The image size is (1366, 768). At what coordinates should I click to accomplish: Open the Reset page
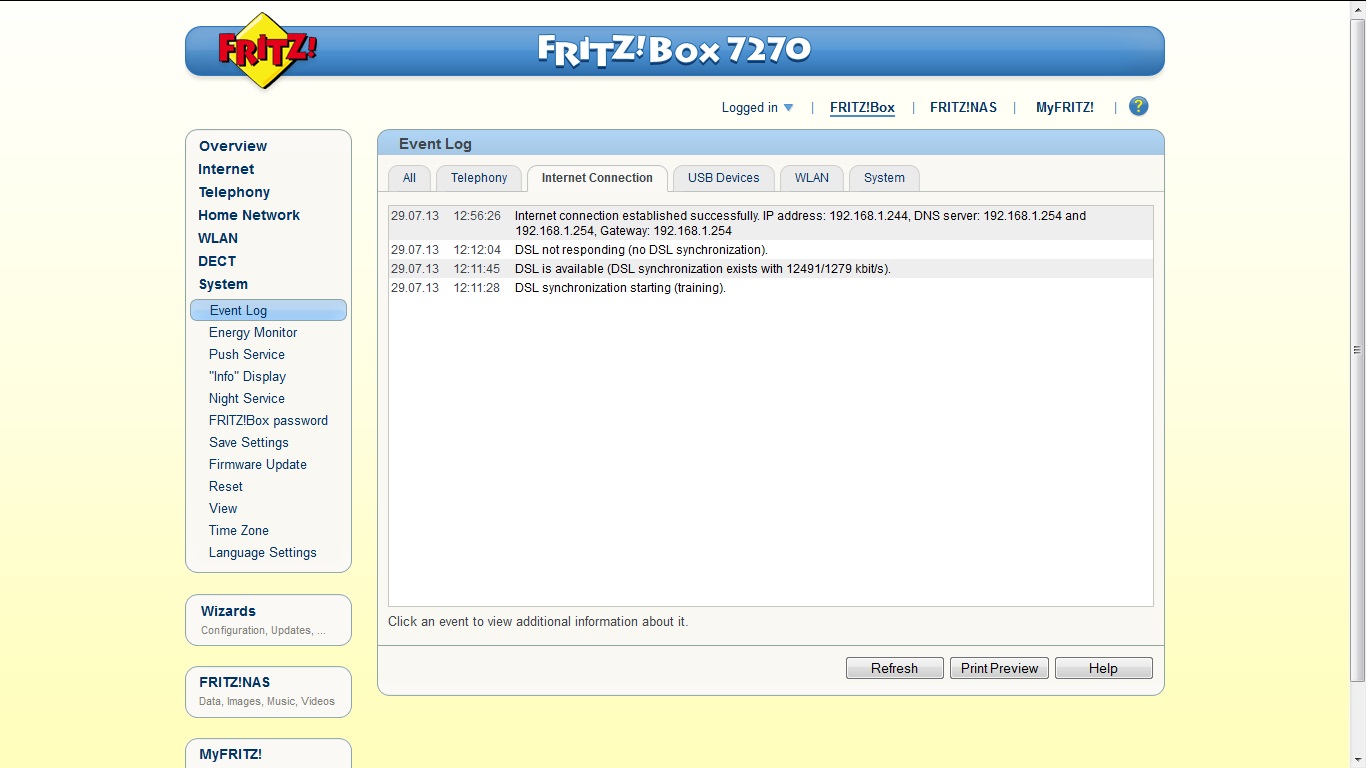(226, 486)
